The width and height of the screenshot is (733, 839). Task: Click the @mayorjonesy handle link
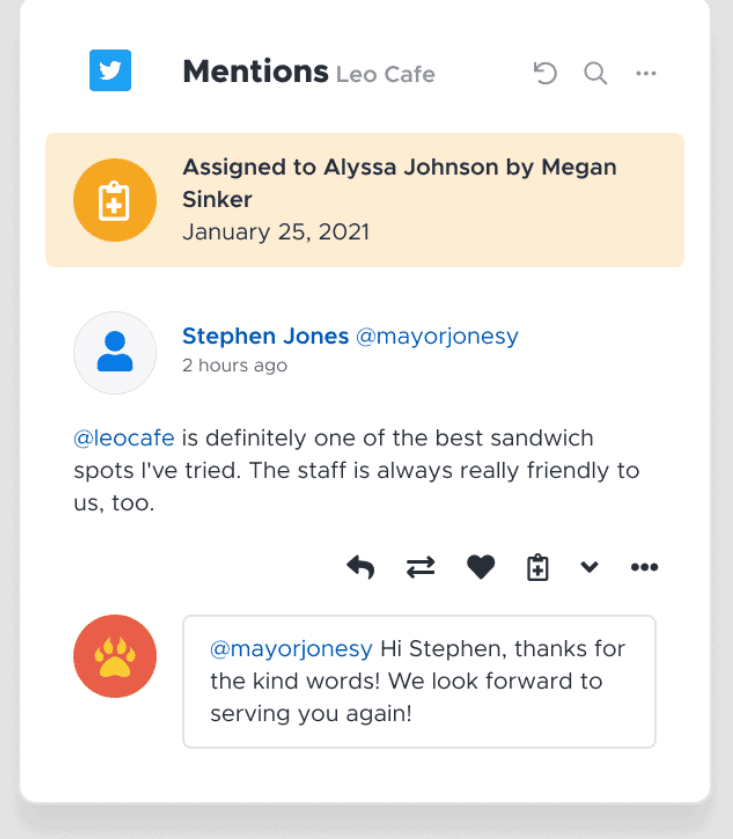click(437, 337)
